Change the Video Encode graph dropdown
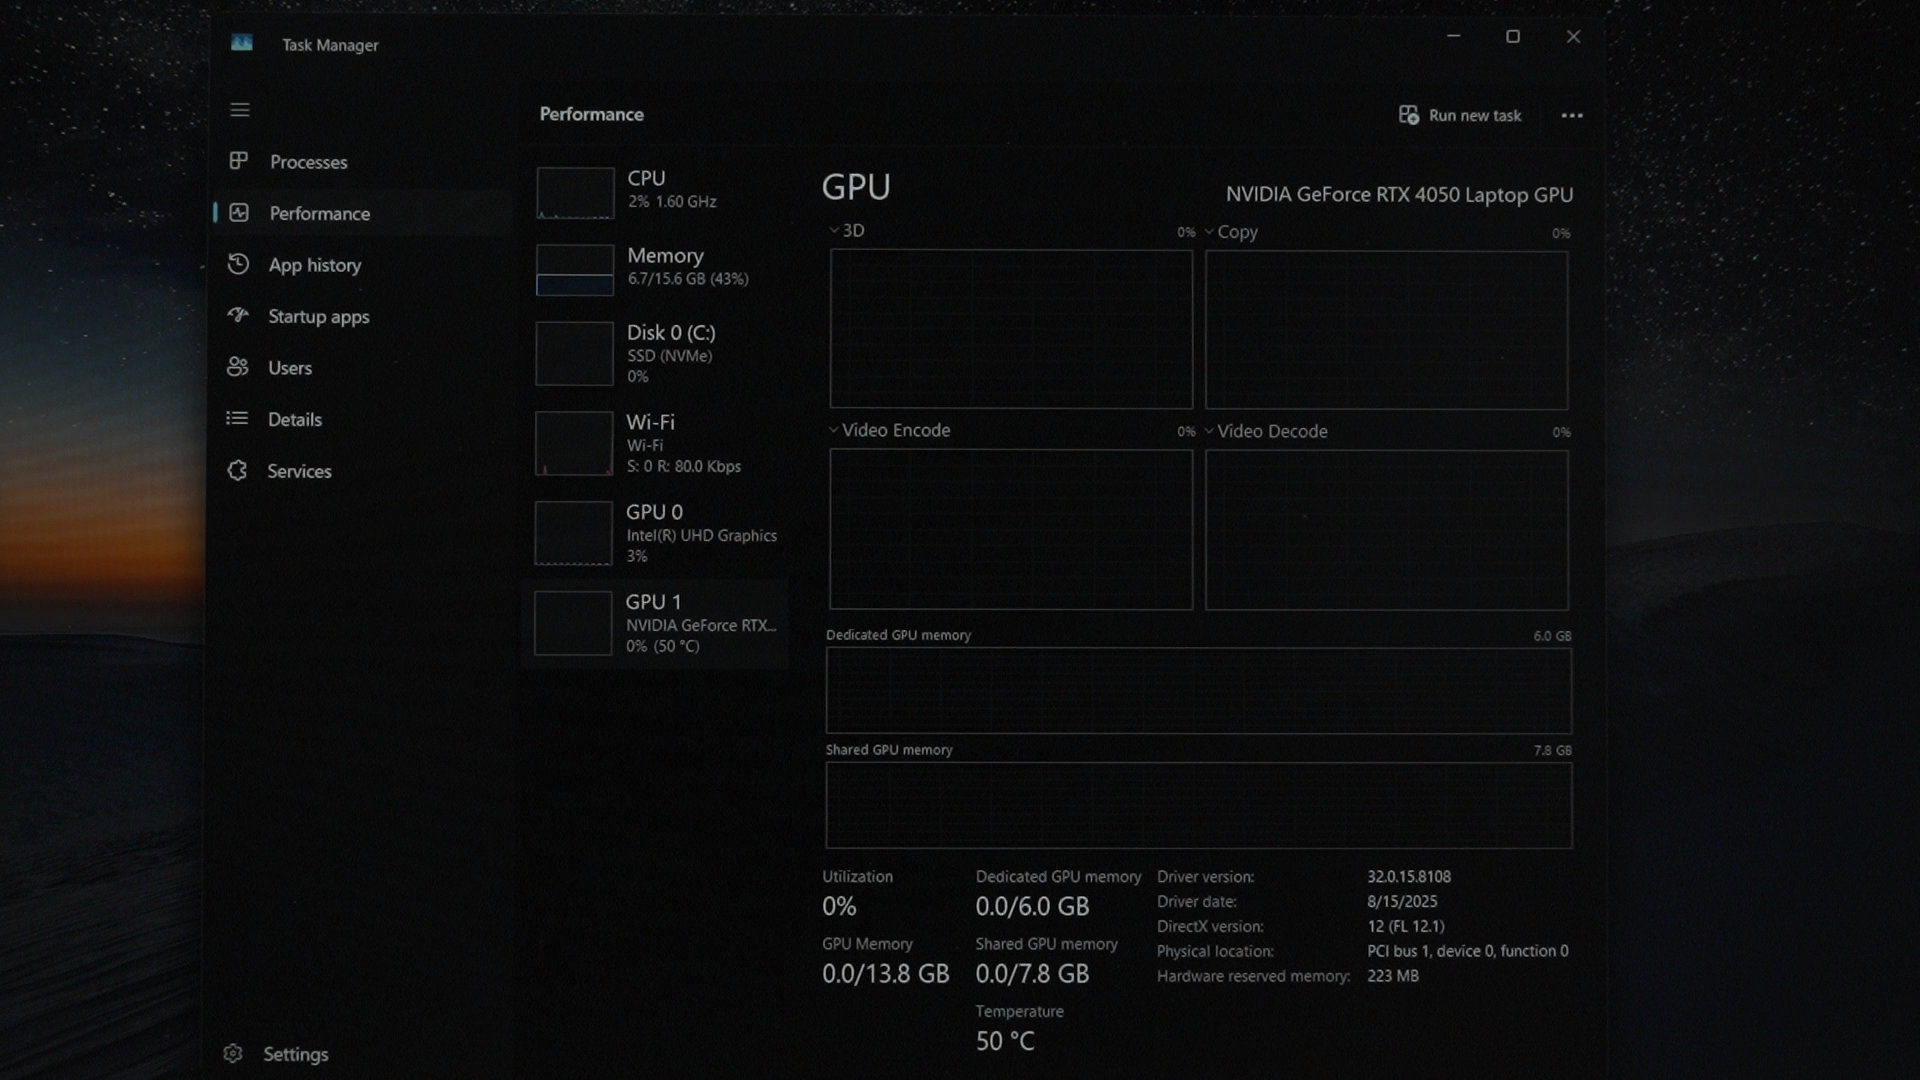 tap(834, 430)
